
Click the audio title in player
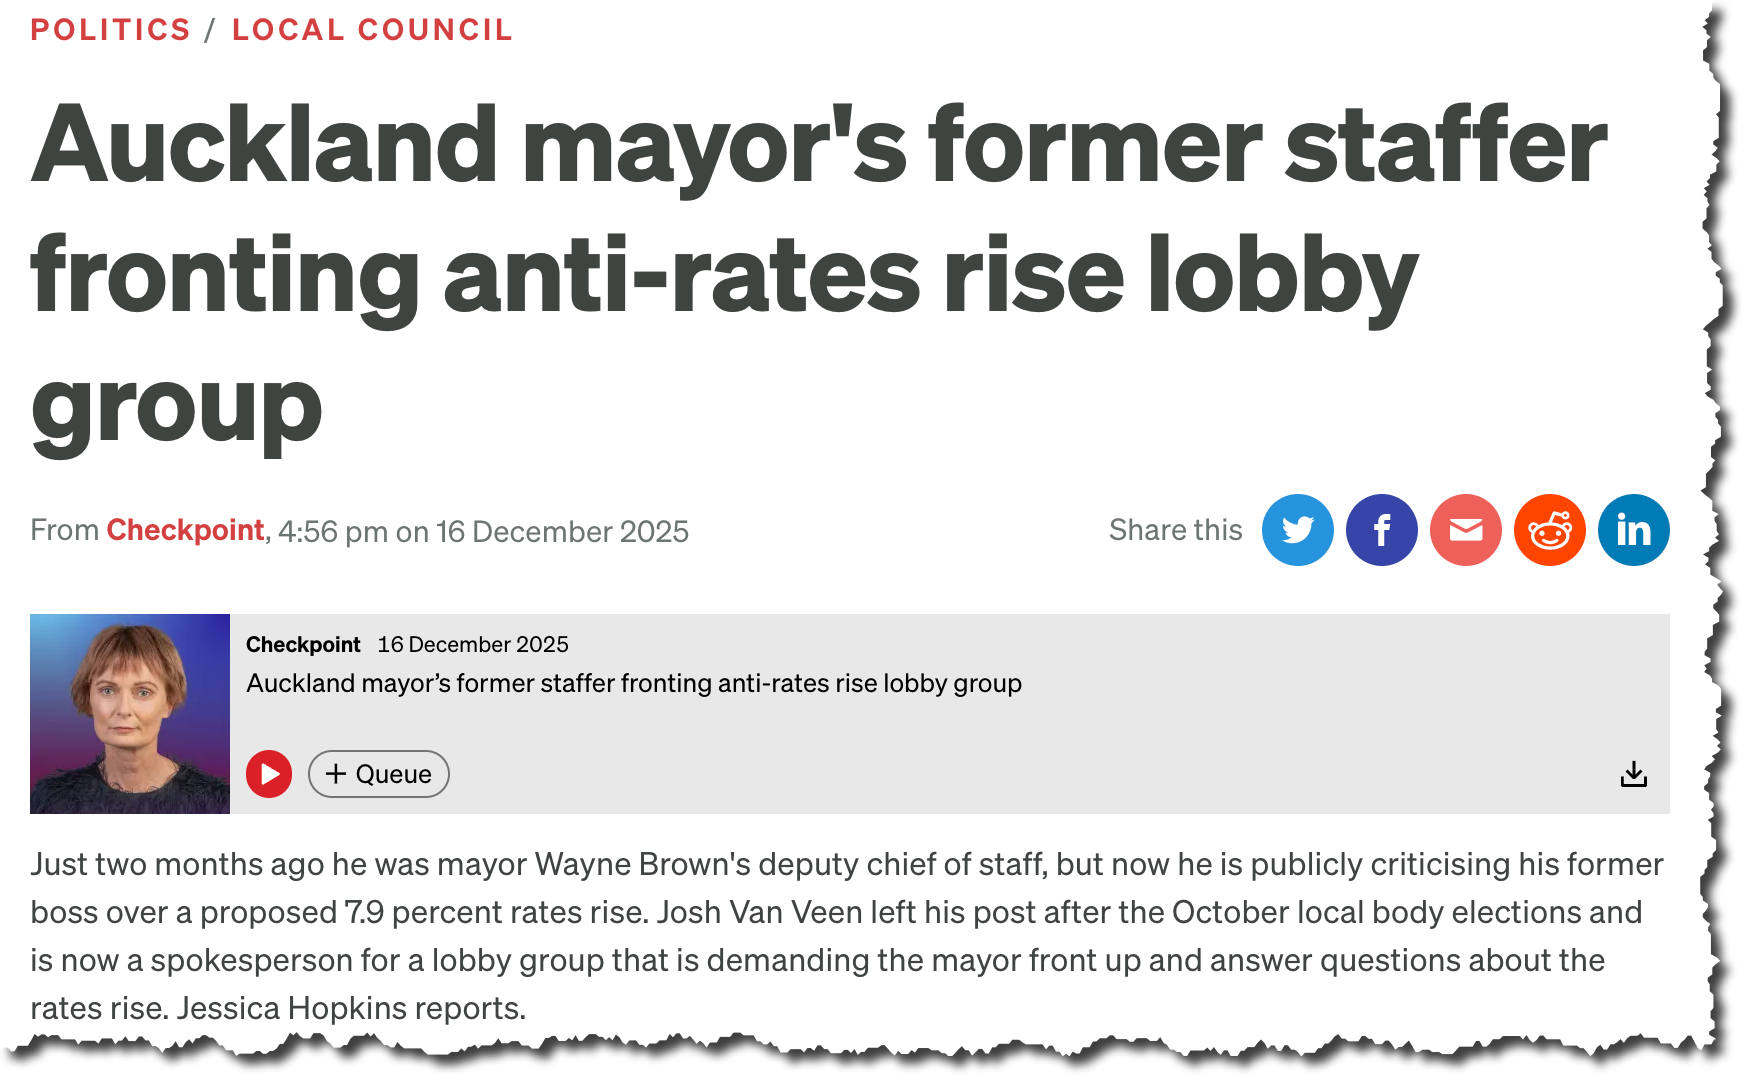pos(634,684)
